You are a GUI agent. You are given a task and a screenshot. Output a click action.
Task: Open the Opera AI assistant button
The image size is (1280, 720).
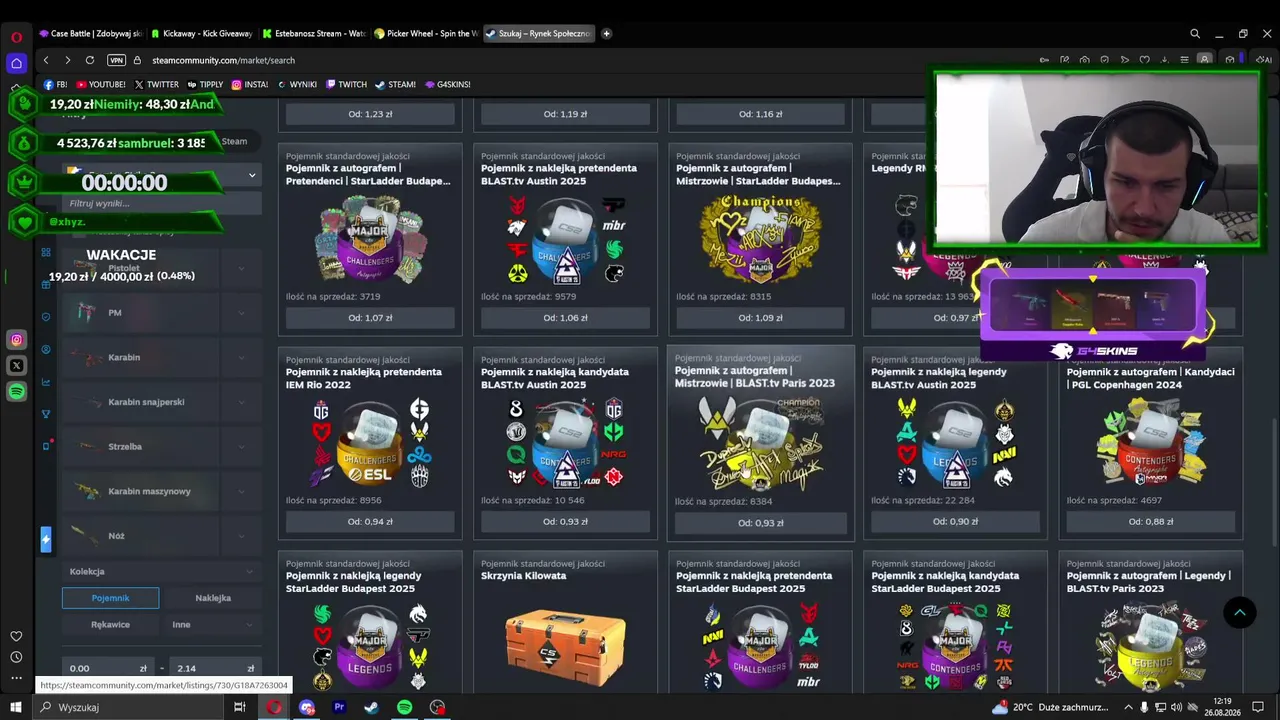1266,60
